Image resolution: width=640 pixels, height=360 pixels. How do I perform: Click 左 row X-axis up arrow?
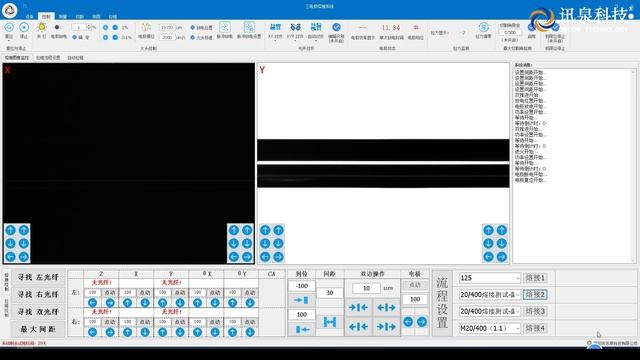(127, 303)
